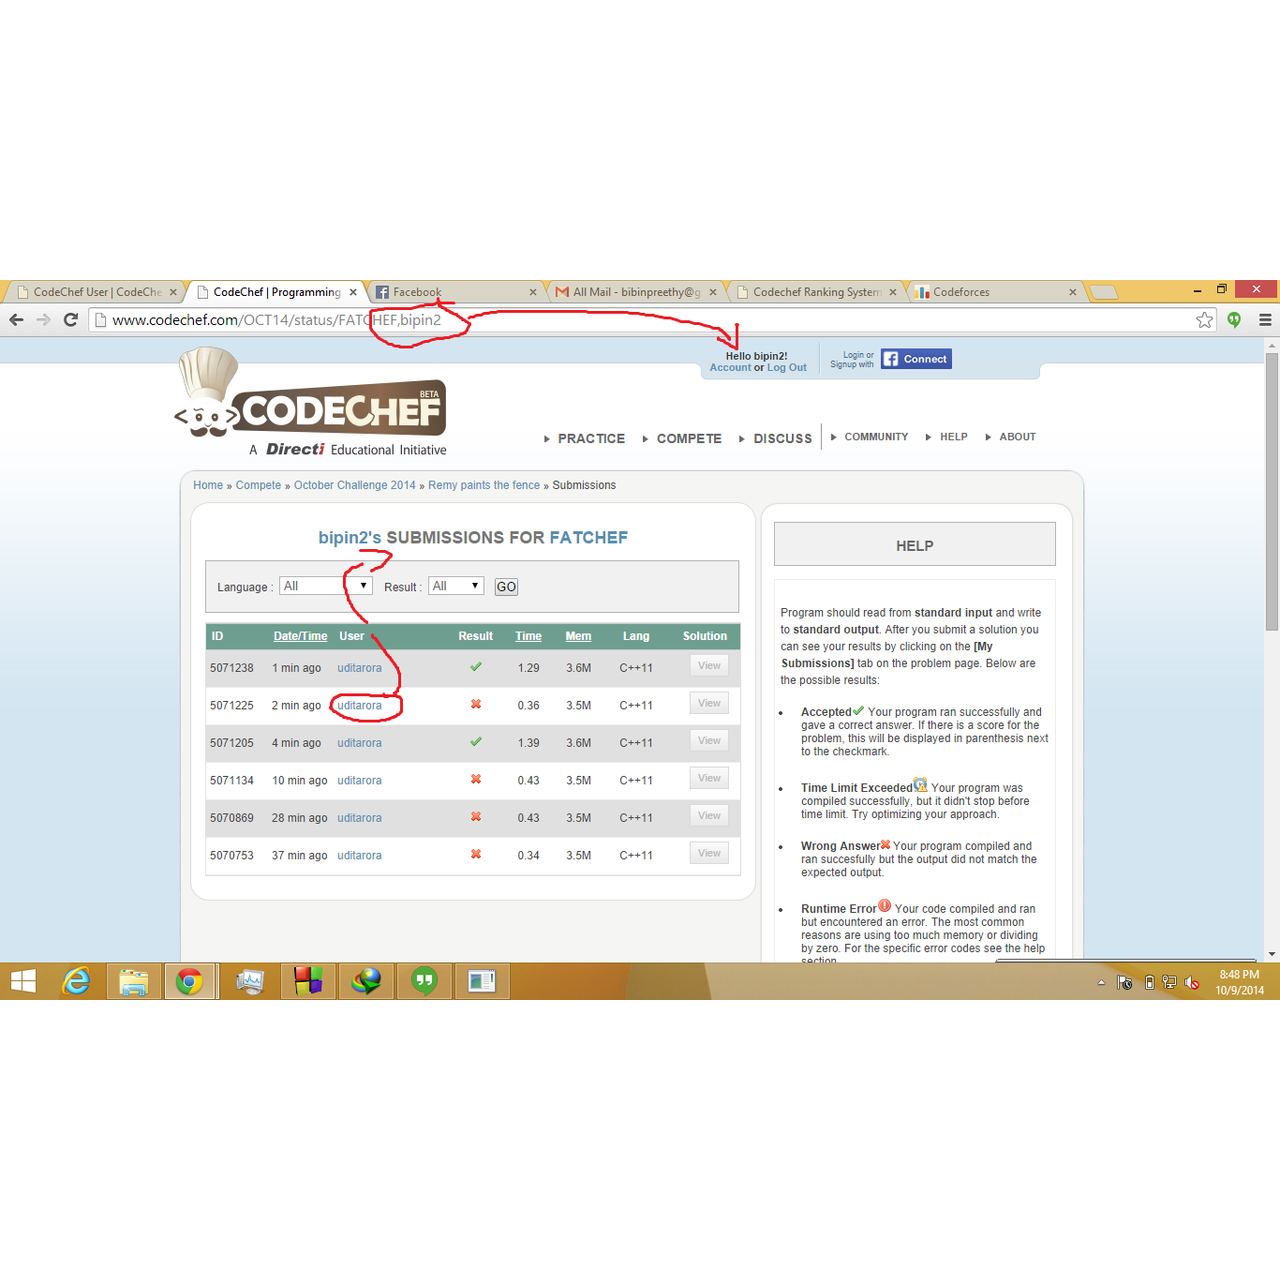Bookmark this page with star icon
This screenshot has height=1280, width=1280.
click(1204, 320)
